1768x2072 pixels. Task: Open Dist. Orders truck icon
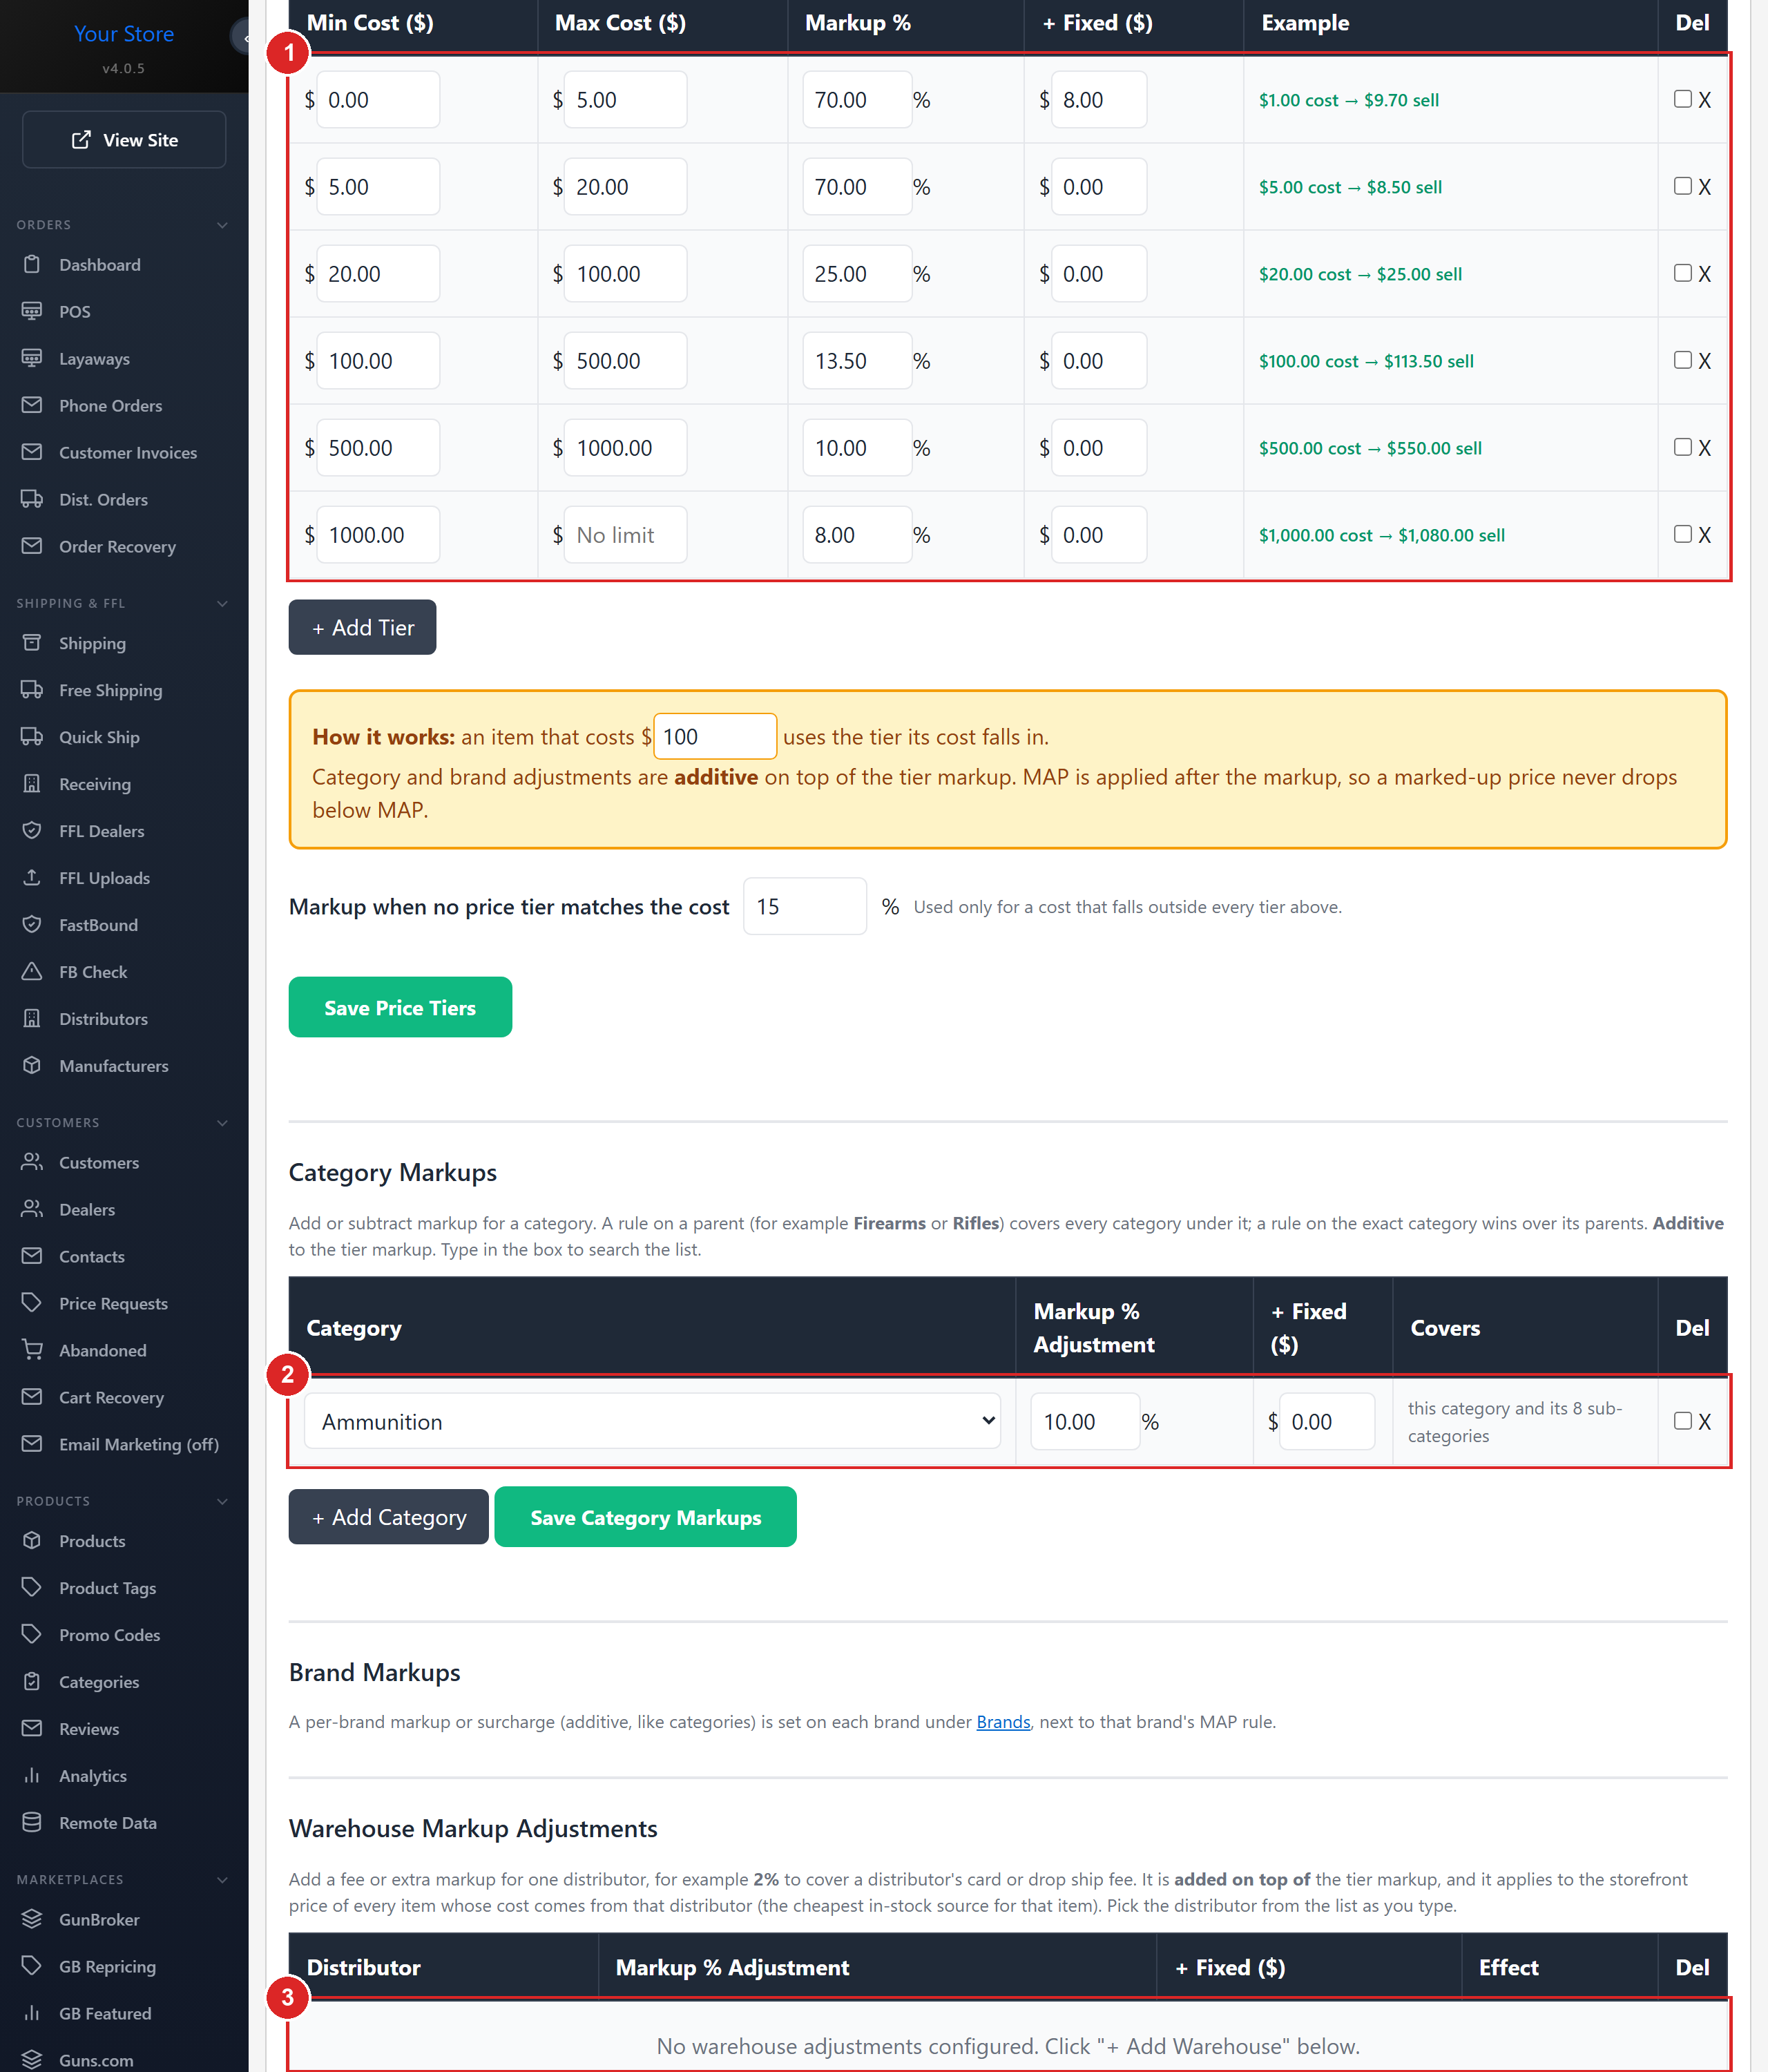point(32,499)
